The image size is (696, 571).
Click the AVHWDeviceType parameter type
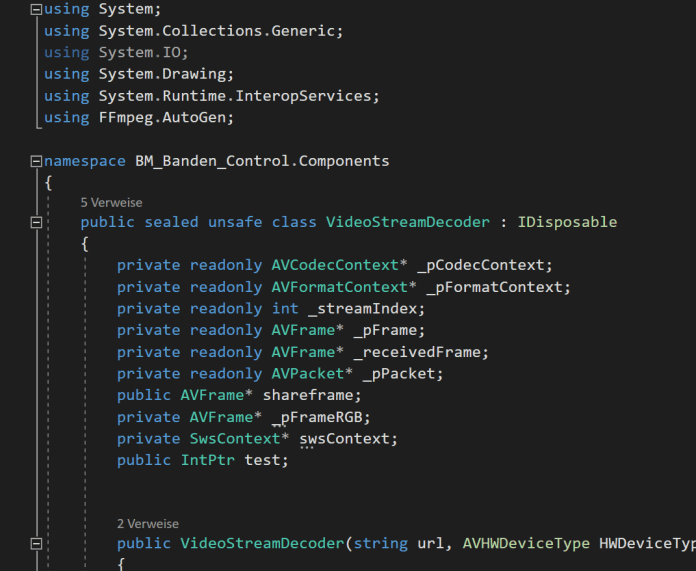[526, 544]
